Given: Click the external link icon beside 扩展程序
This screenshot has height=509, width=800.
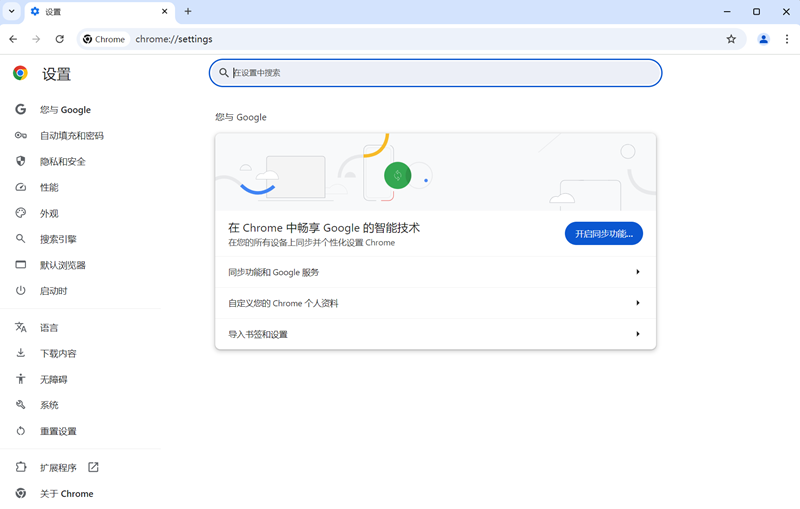Looking at the screenshot, I should click(93, 467).
